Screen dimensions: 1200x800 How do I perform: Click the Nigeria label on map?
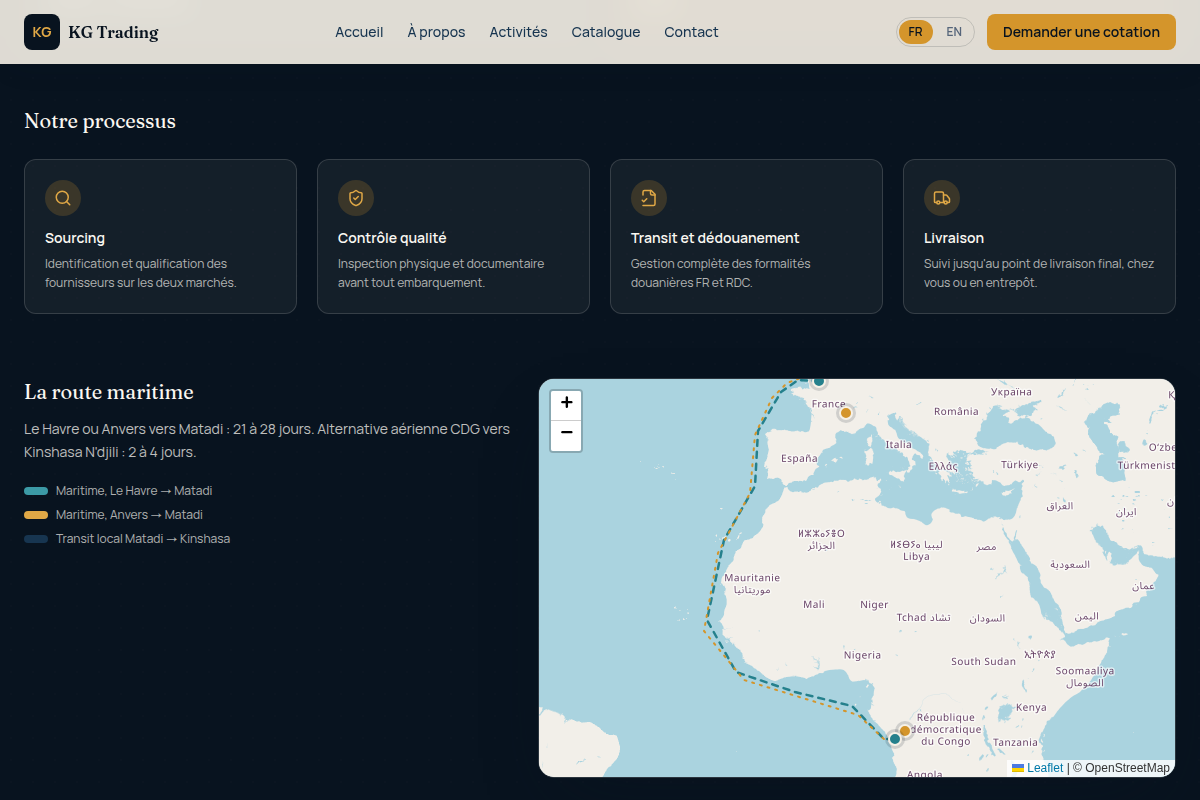pos(862,655)
